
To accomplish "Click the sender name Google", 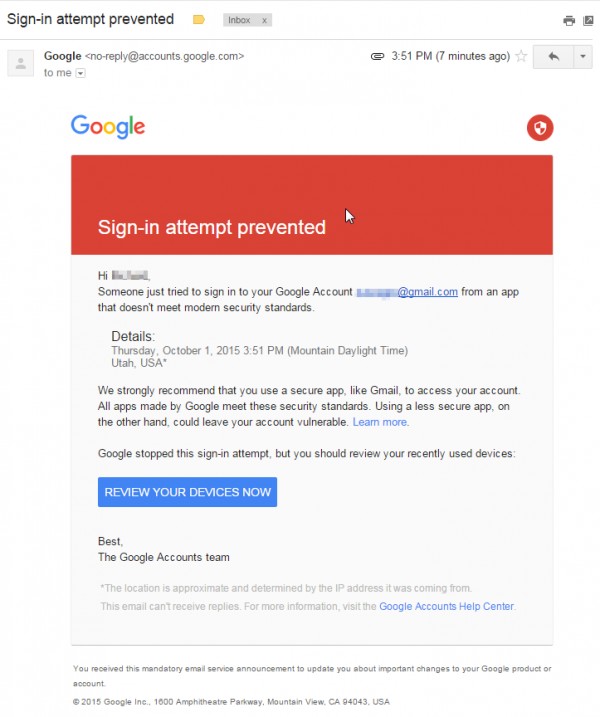I will (63, 56).
